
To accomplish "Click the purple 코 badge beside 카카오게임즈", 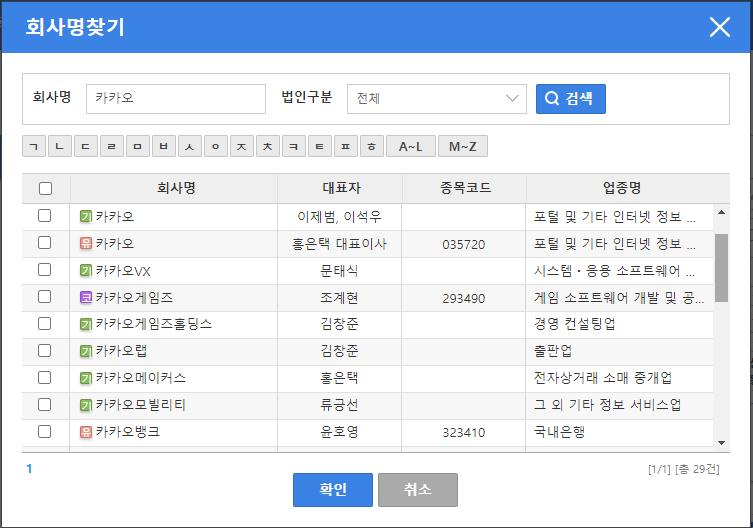I will point(86,297).
